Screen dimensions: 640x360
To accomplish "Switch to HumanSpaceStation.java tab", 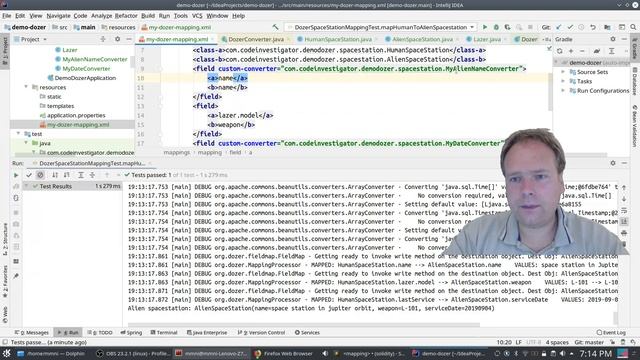I will pyautogui.click(x=338, y=39).
